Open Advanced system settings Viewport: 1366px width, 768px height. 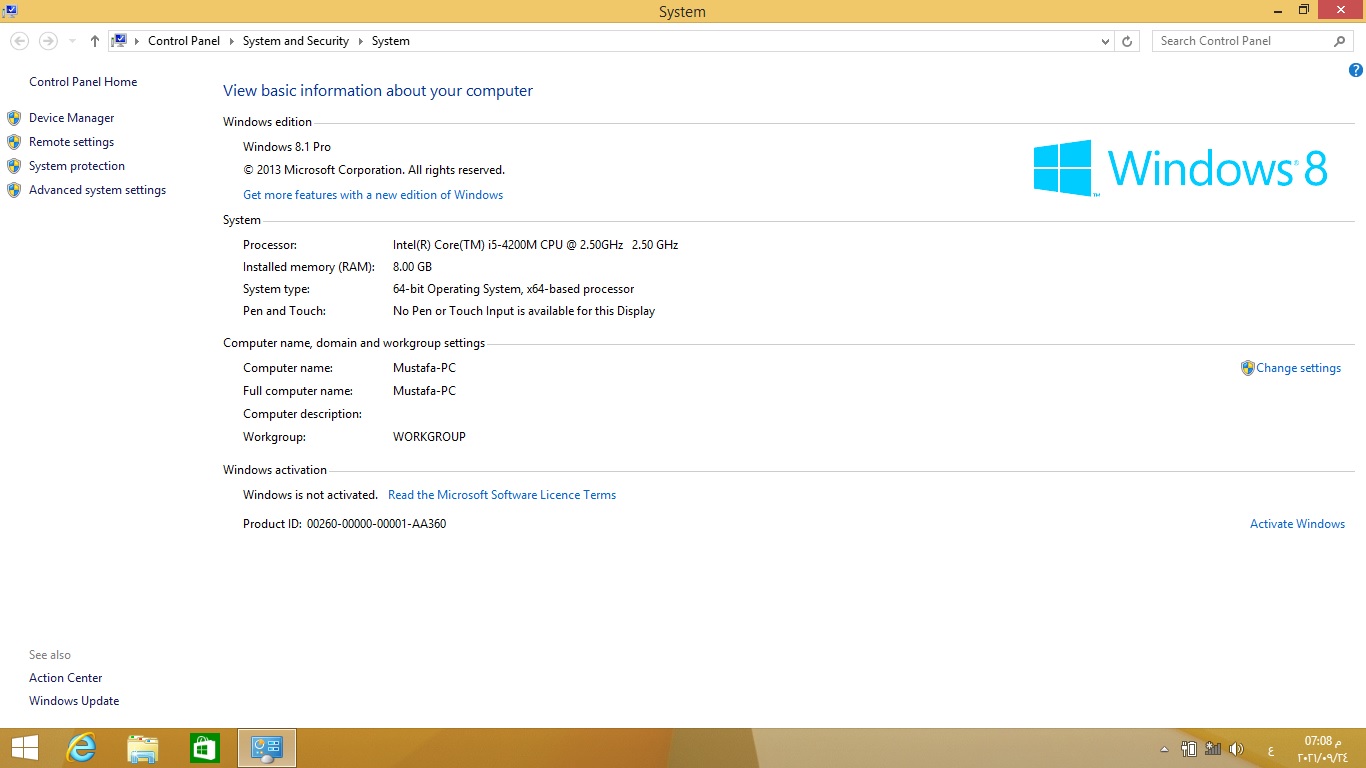97,190
